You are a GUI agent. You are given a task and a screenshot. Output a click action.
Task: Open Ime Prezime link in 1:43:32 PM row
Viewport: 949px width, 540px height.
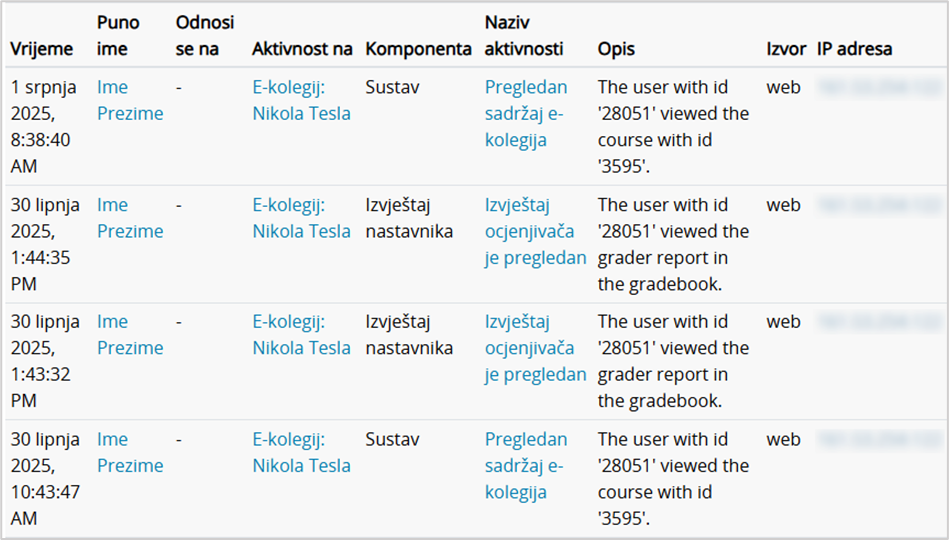[129, 335]
